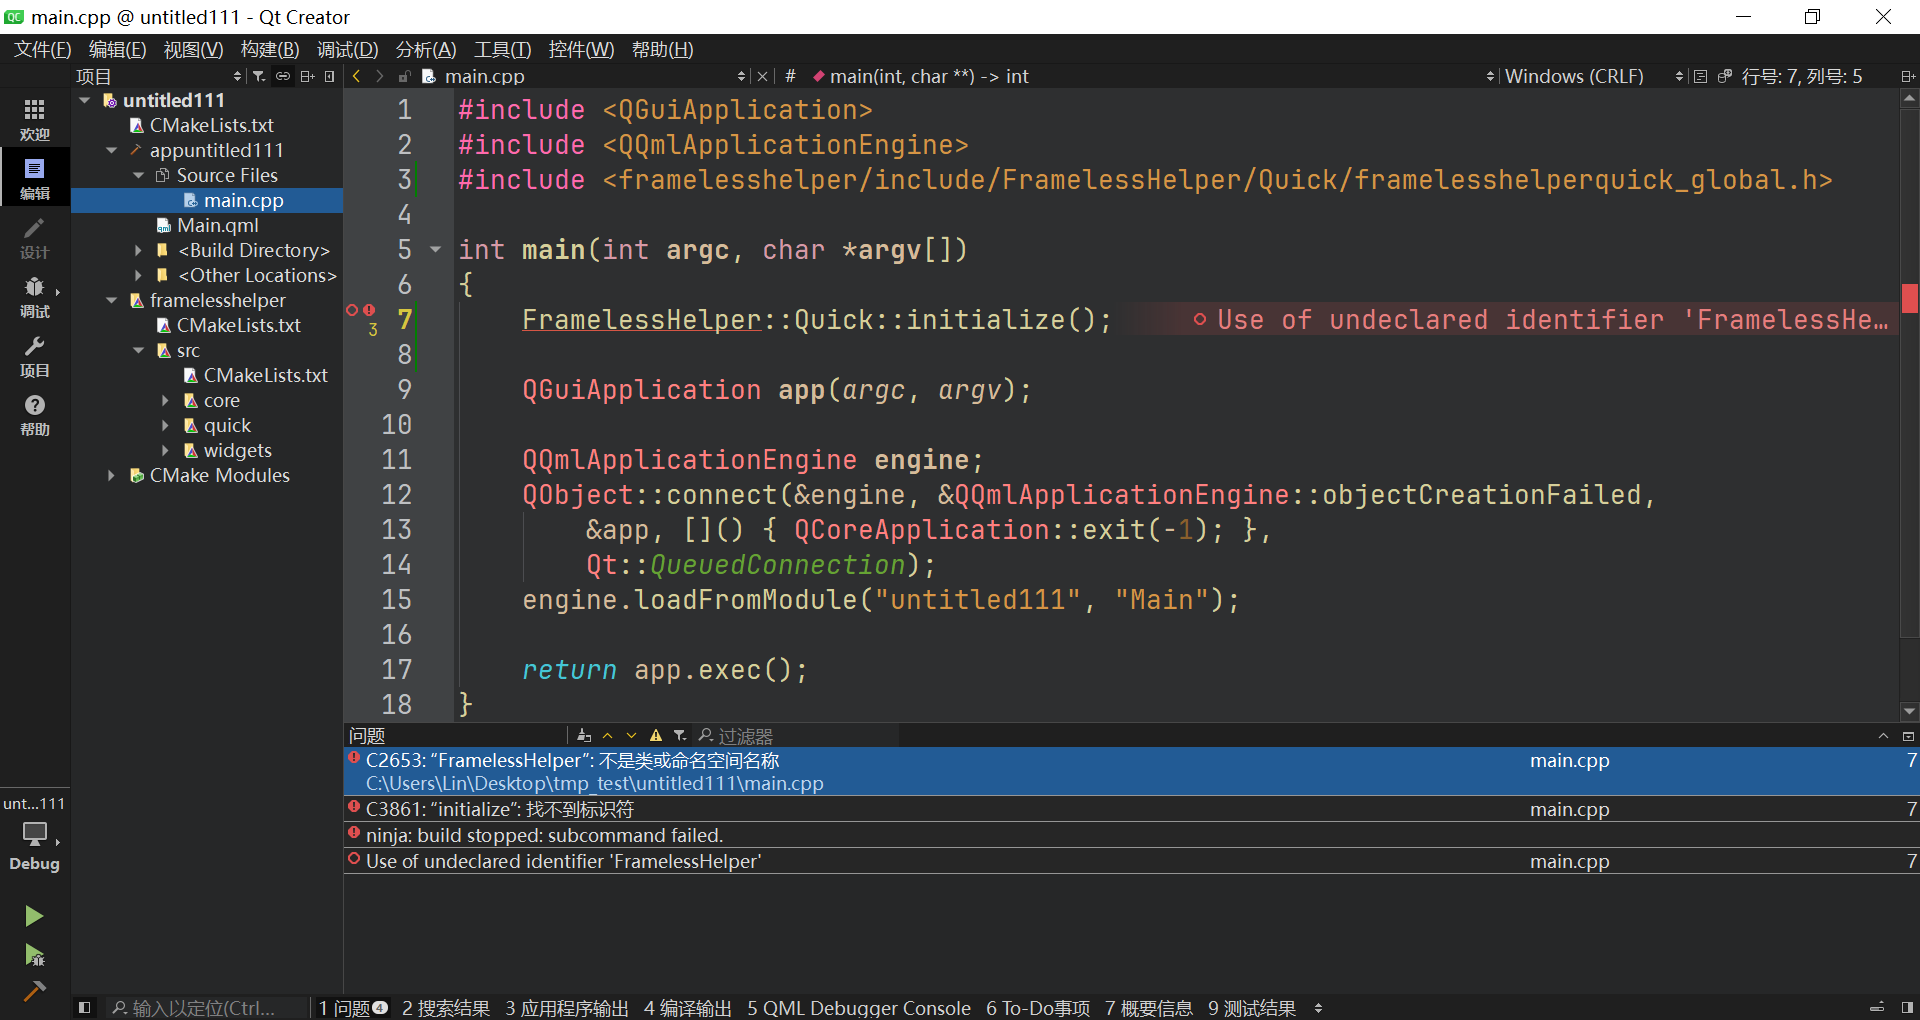The width and height of the screenshot is (1920, 1020).
Task: Fold the main function at line 5
Action: 435,249
